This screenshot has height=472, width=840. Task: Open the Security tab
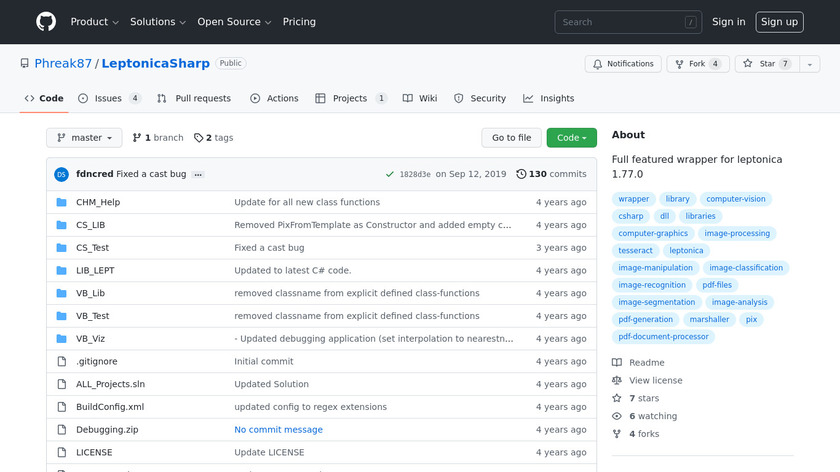pos(480,99)
